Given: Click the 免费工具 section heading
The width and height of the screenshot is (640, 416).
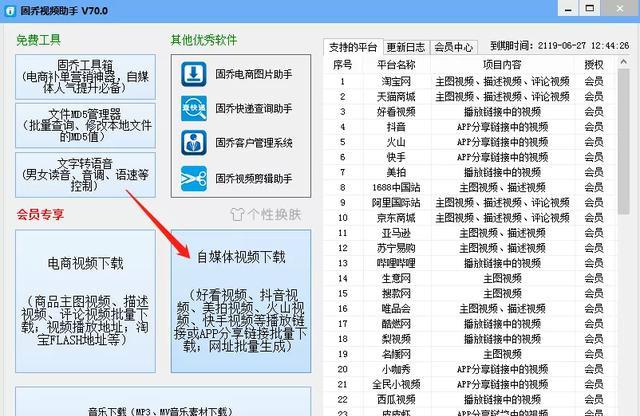Looking at the screenshot, I should pyautogui.click(x=38, y=40).
